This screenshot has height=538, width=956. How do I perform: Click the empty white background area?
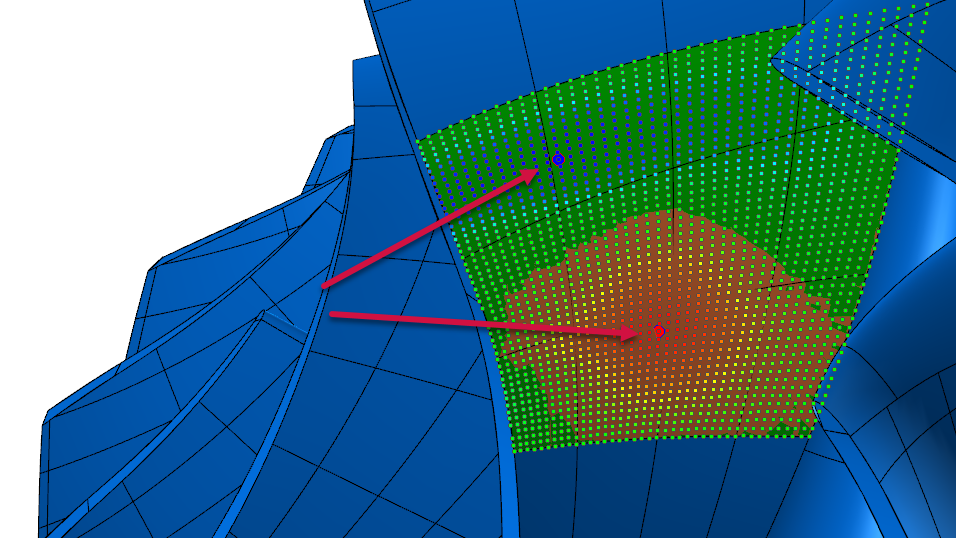[150, 80]
